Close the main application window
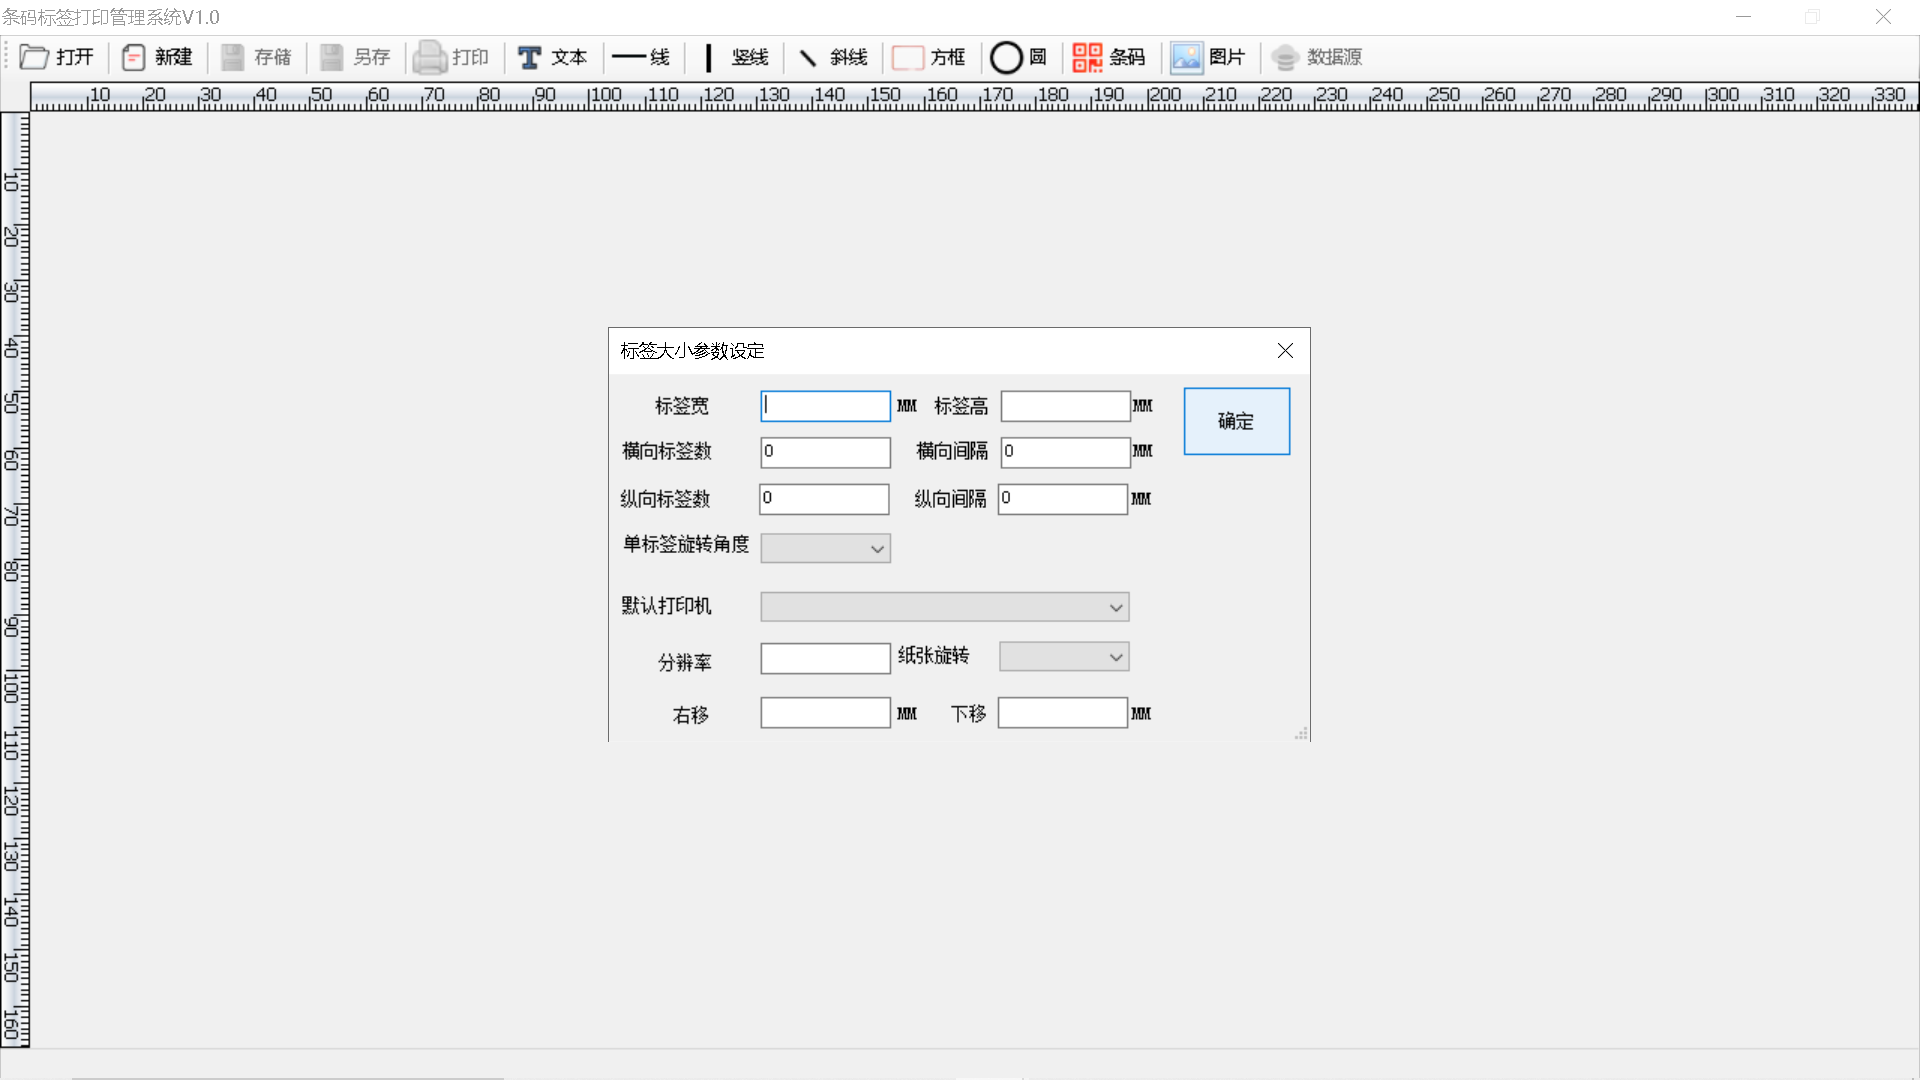 pyautogui.click(x=1883, y=17)
